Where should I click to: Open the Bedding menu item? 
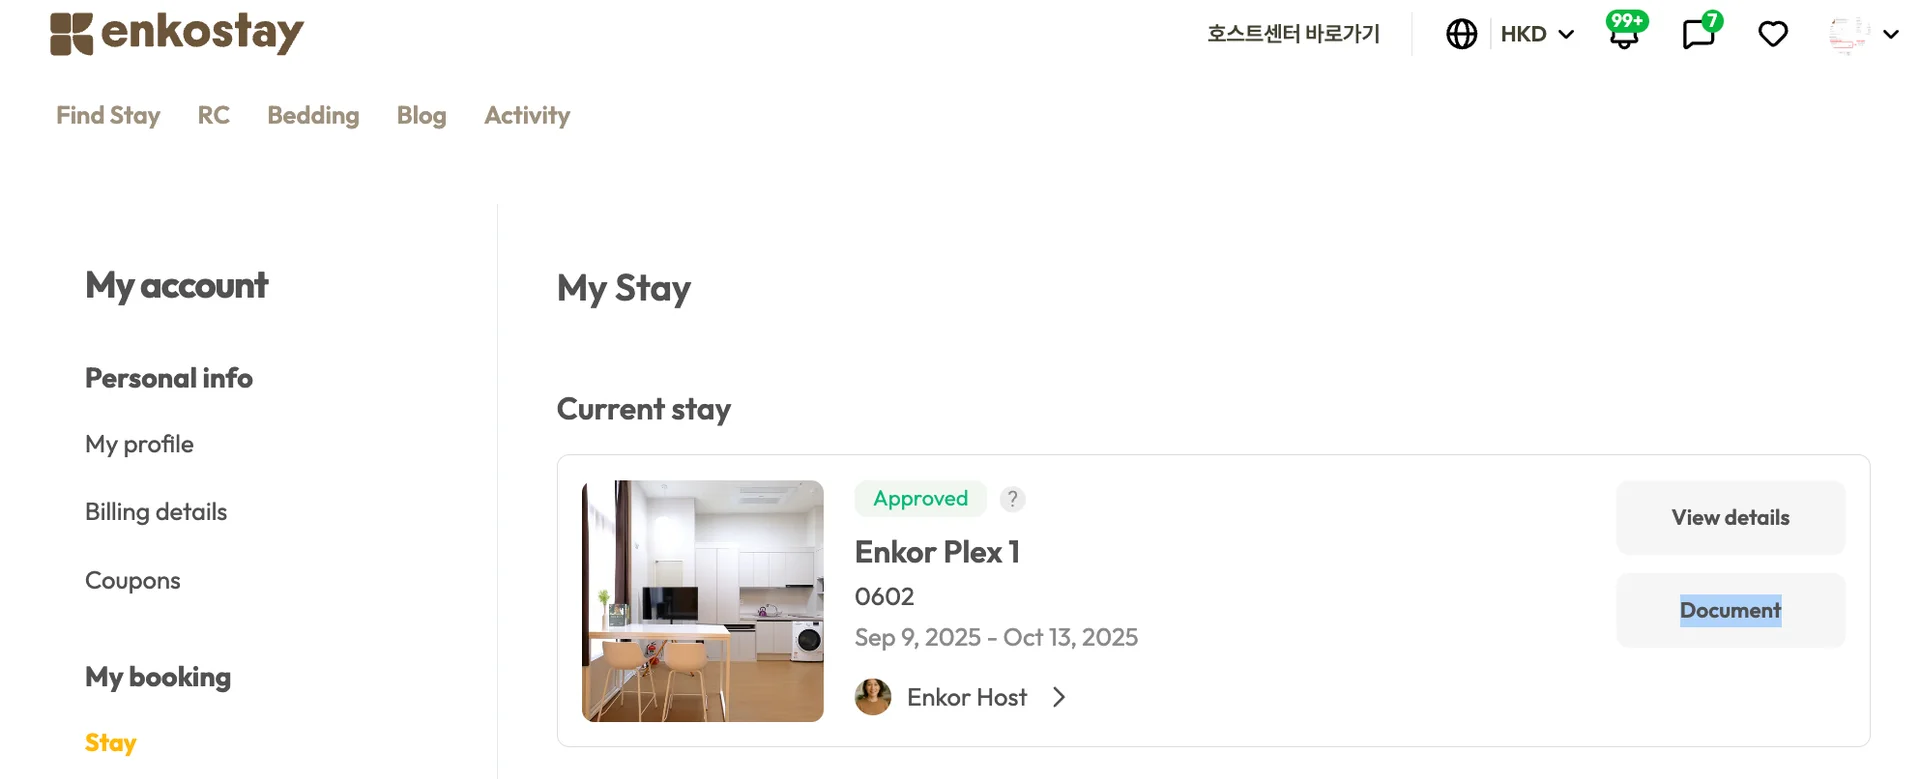point(313,115)
